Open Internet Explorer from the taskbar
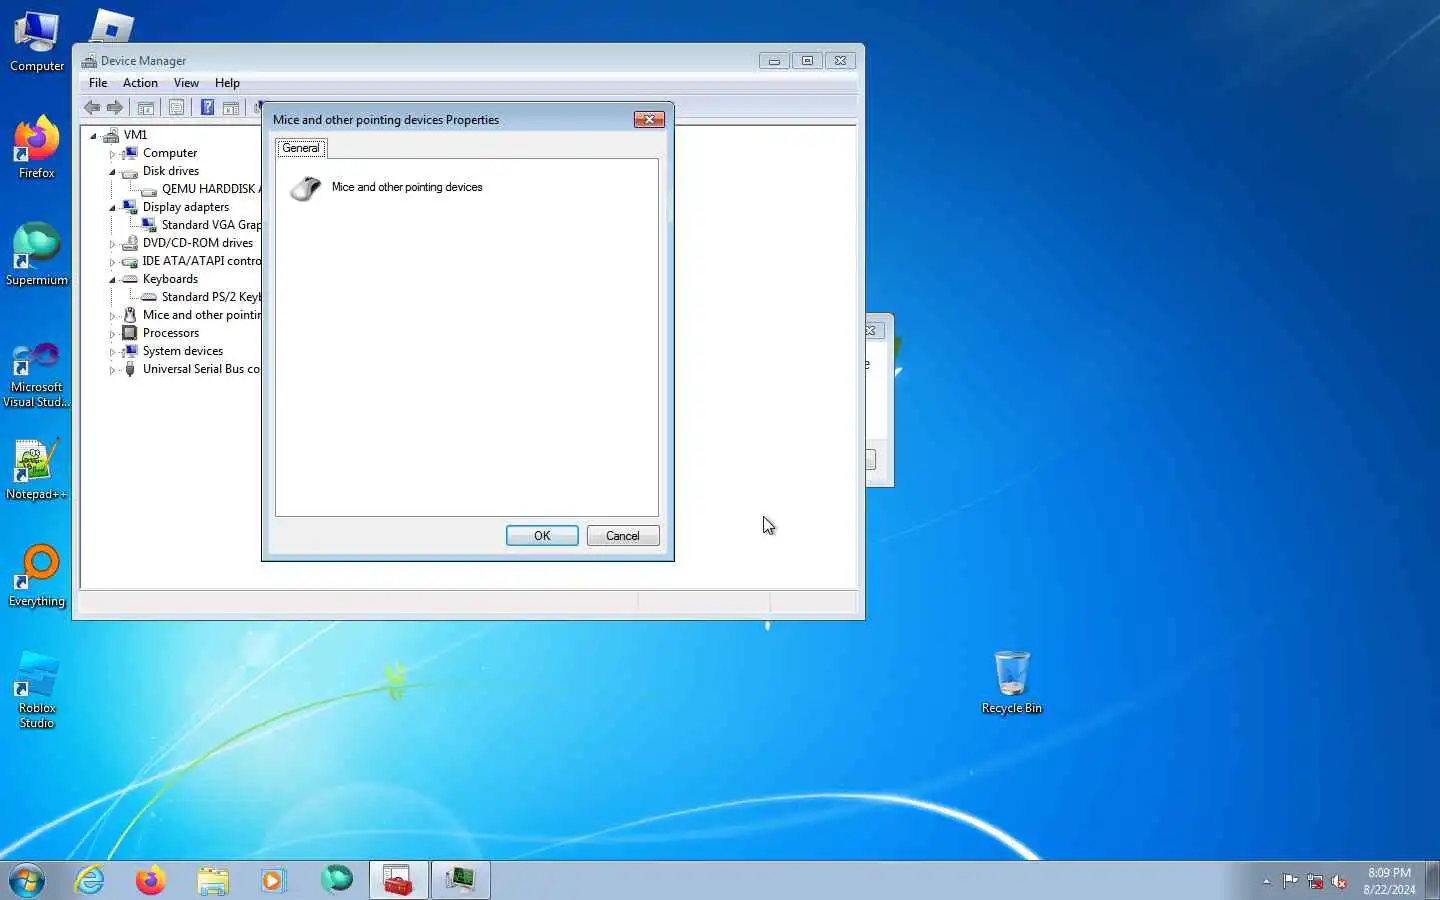The width and height of the screenshot is (1440, 900). tap(90, 880)
